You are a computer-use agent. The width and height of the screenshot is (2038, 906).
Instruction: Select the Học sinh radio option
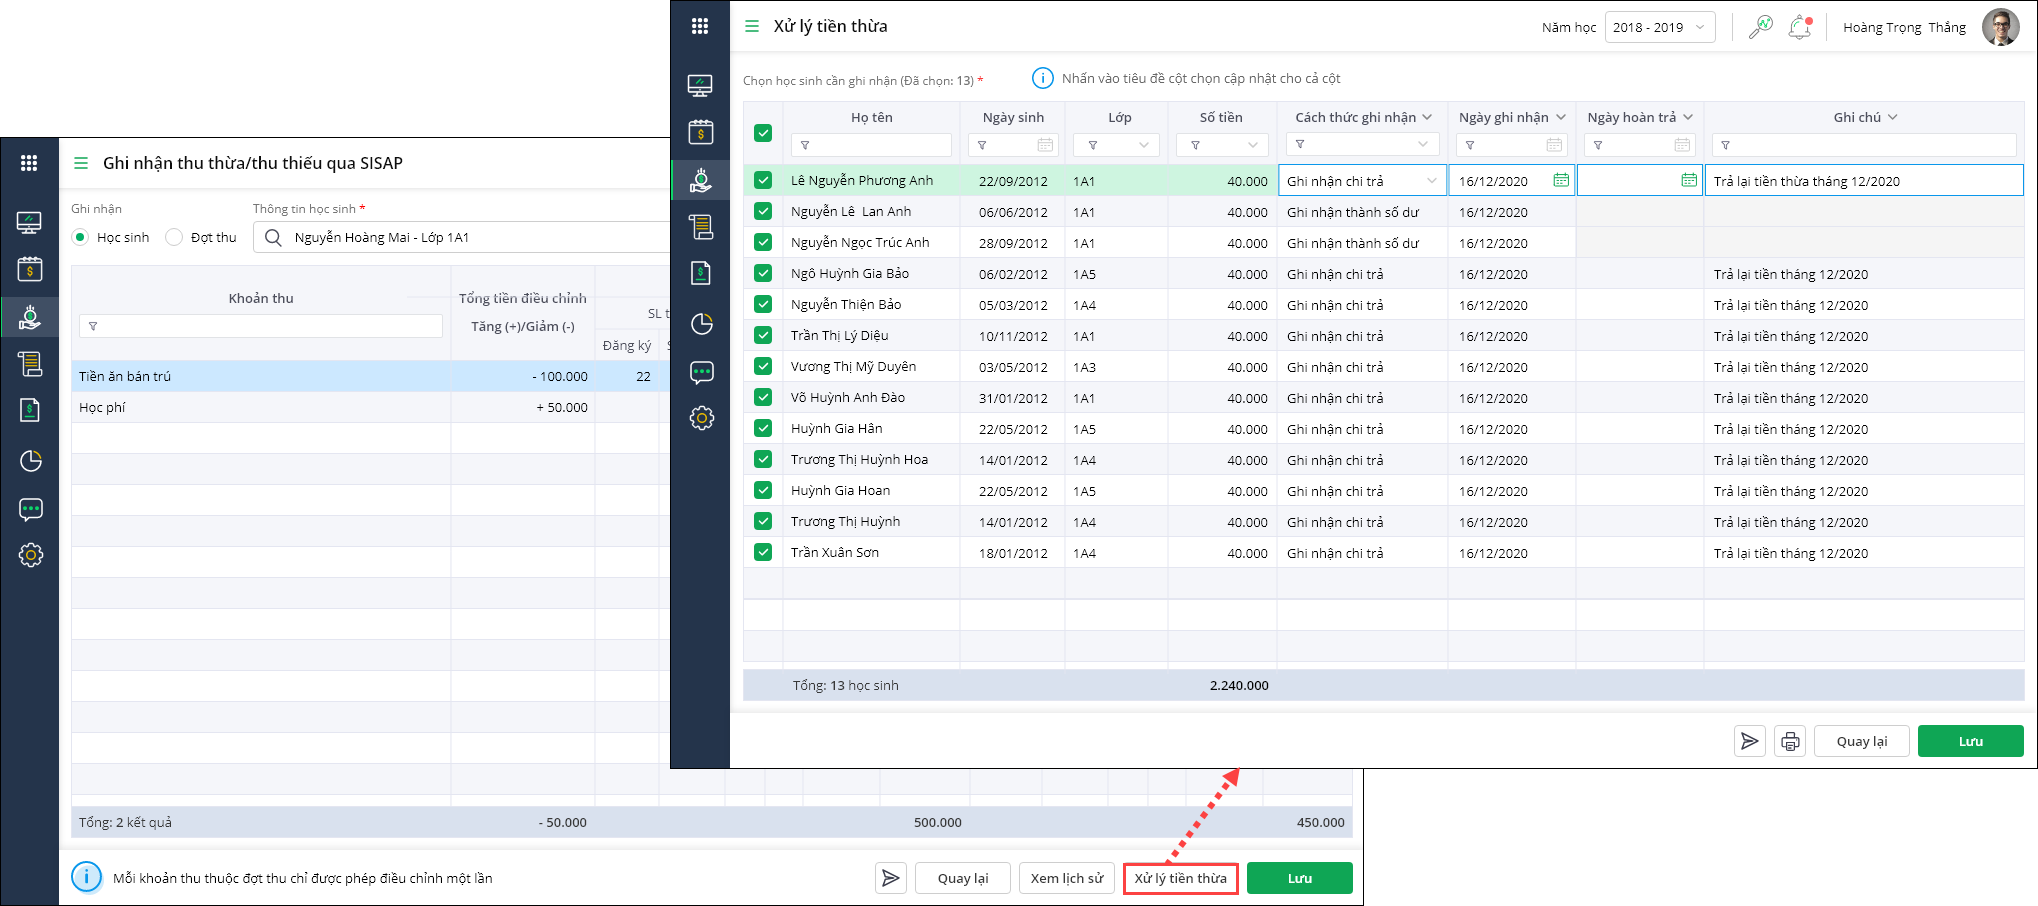pos(80,237)
